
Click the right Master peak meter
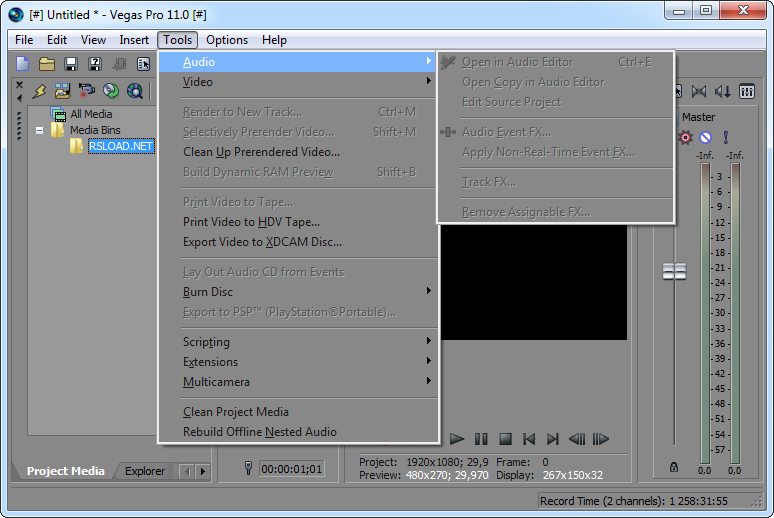pyautogui.click(x=735, y=313)
